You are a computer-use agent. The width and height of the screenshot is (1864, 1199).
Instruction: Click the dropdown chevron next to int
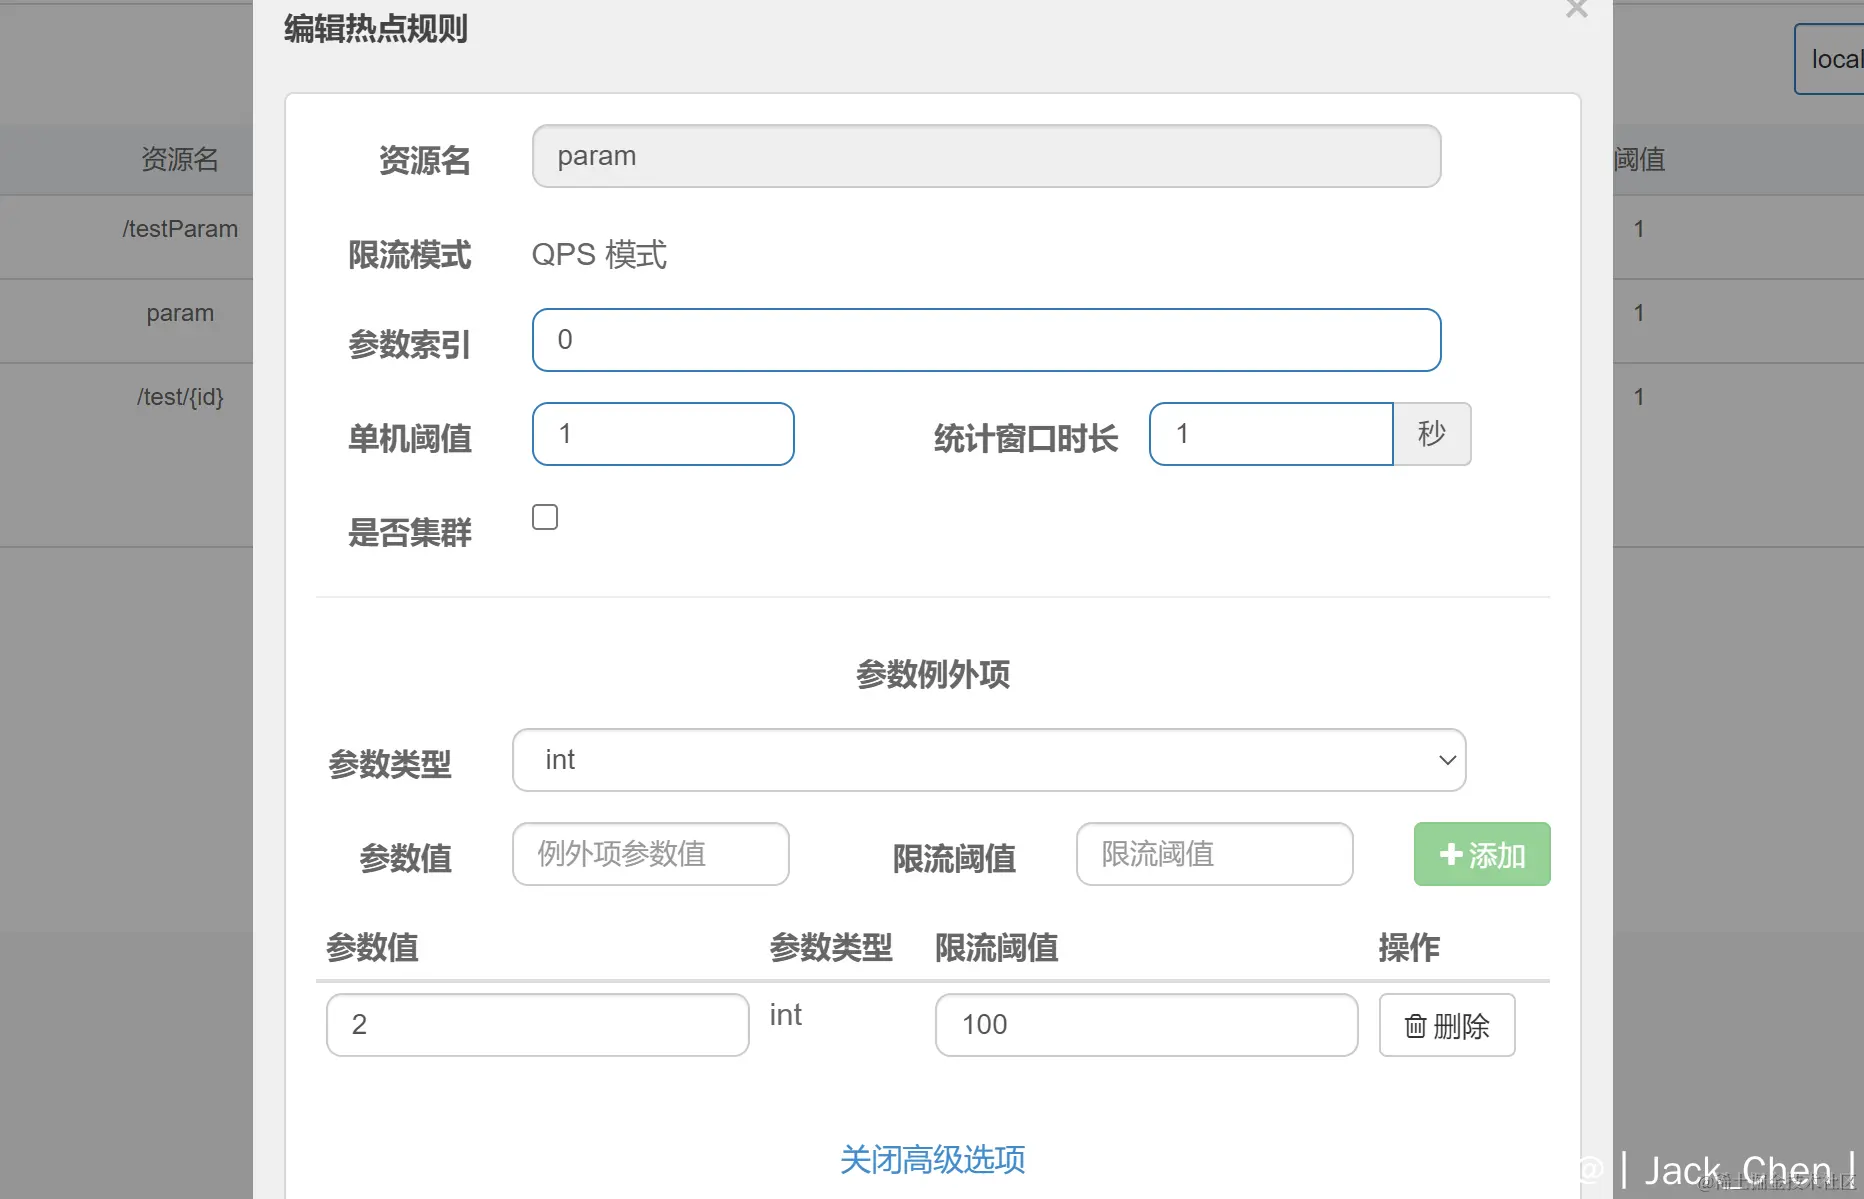[x=1446, y=760]
